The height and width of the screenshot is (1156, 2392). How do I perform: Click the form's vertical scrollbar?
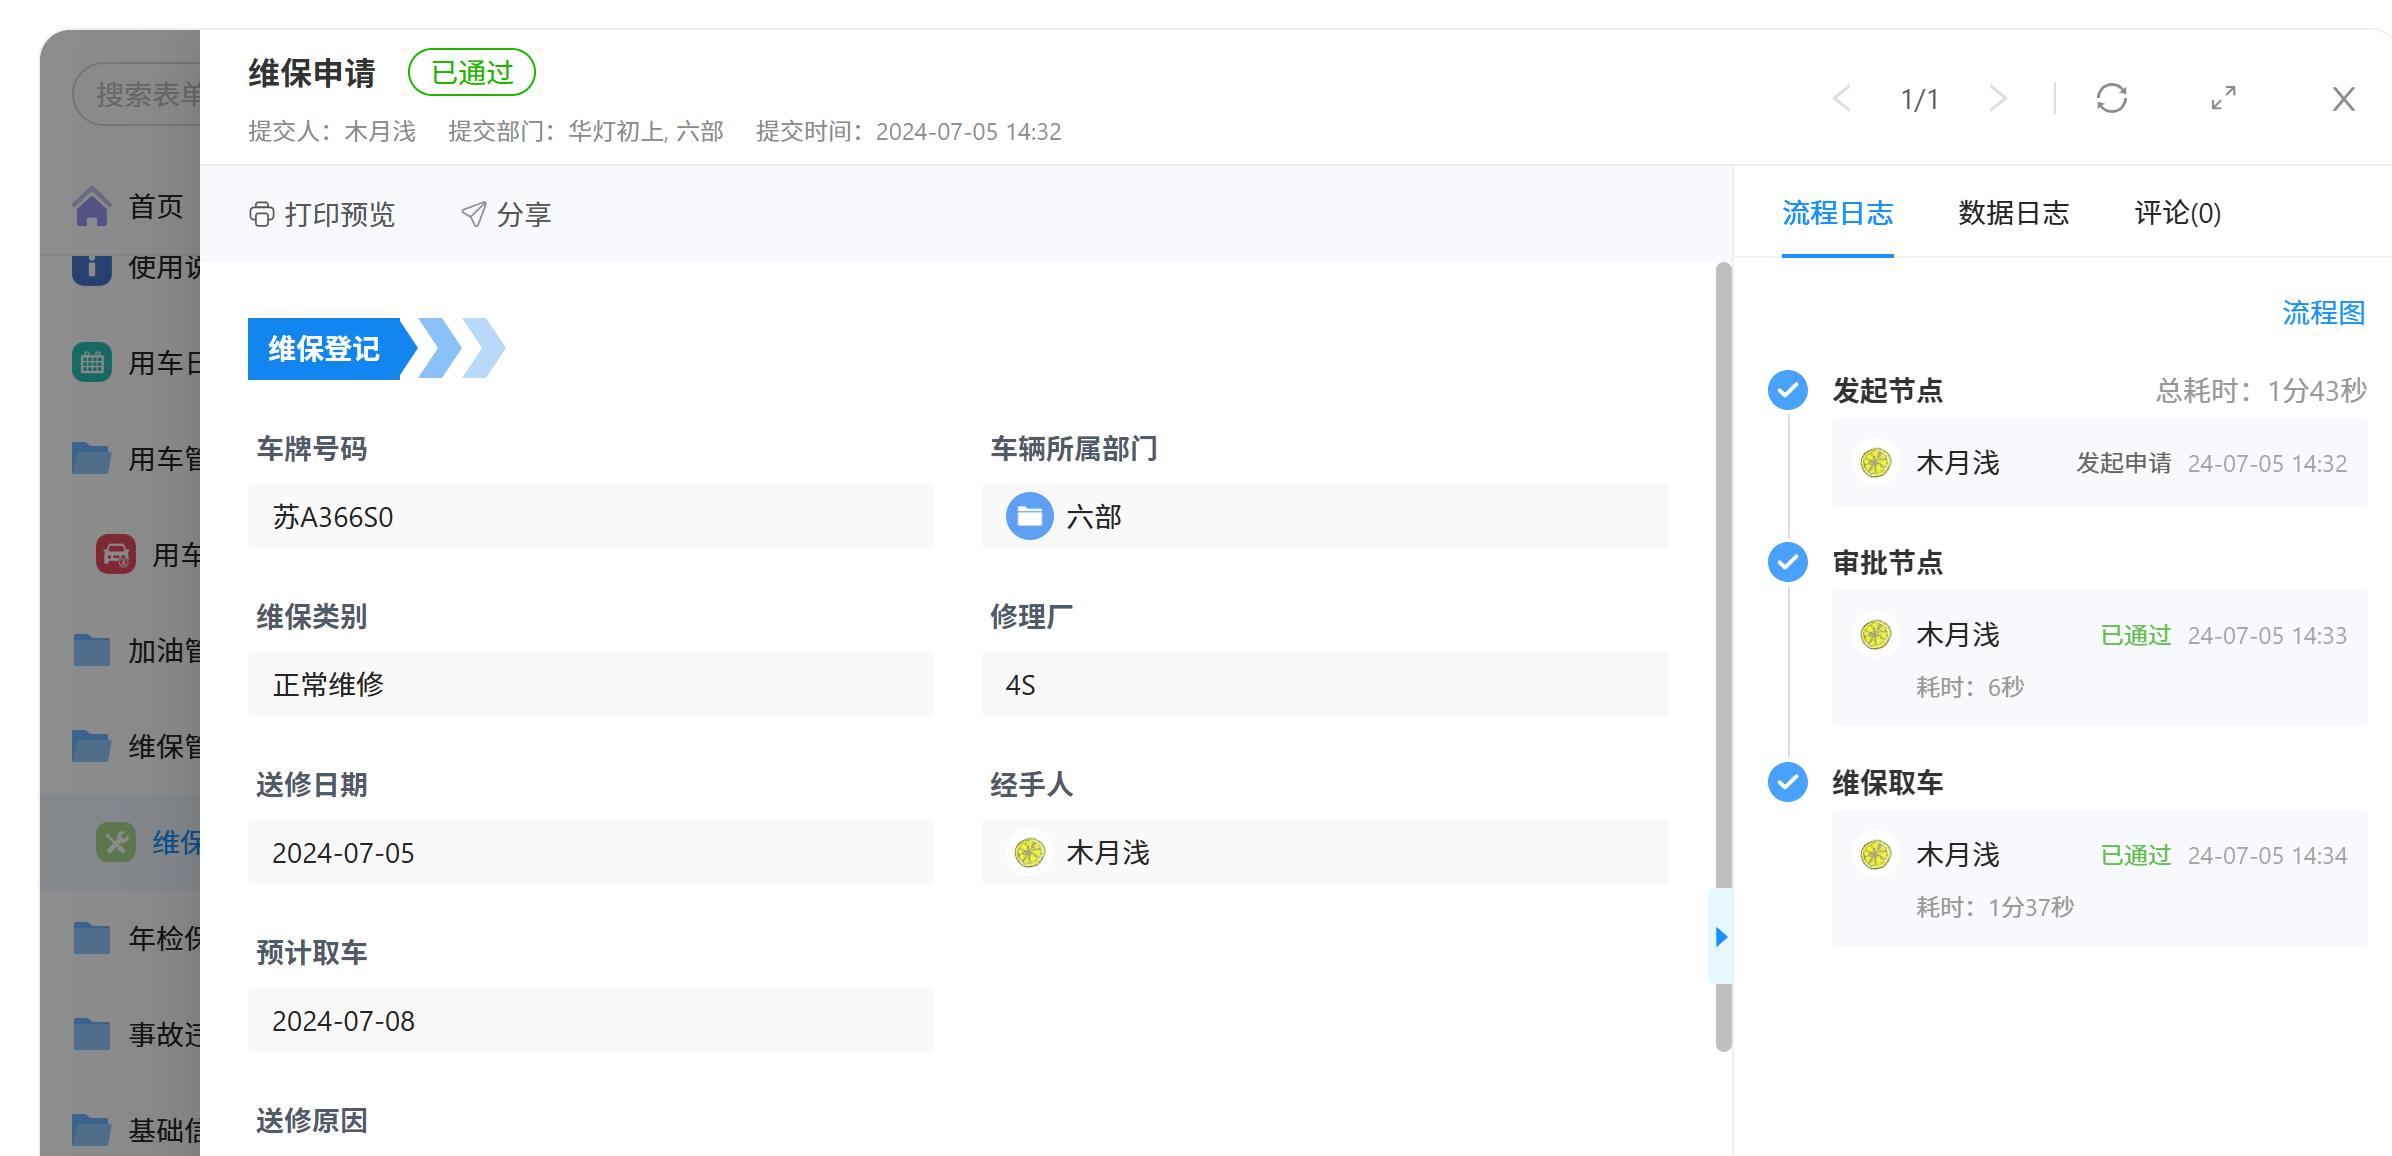coord(1723,600)
